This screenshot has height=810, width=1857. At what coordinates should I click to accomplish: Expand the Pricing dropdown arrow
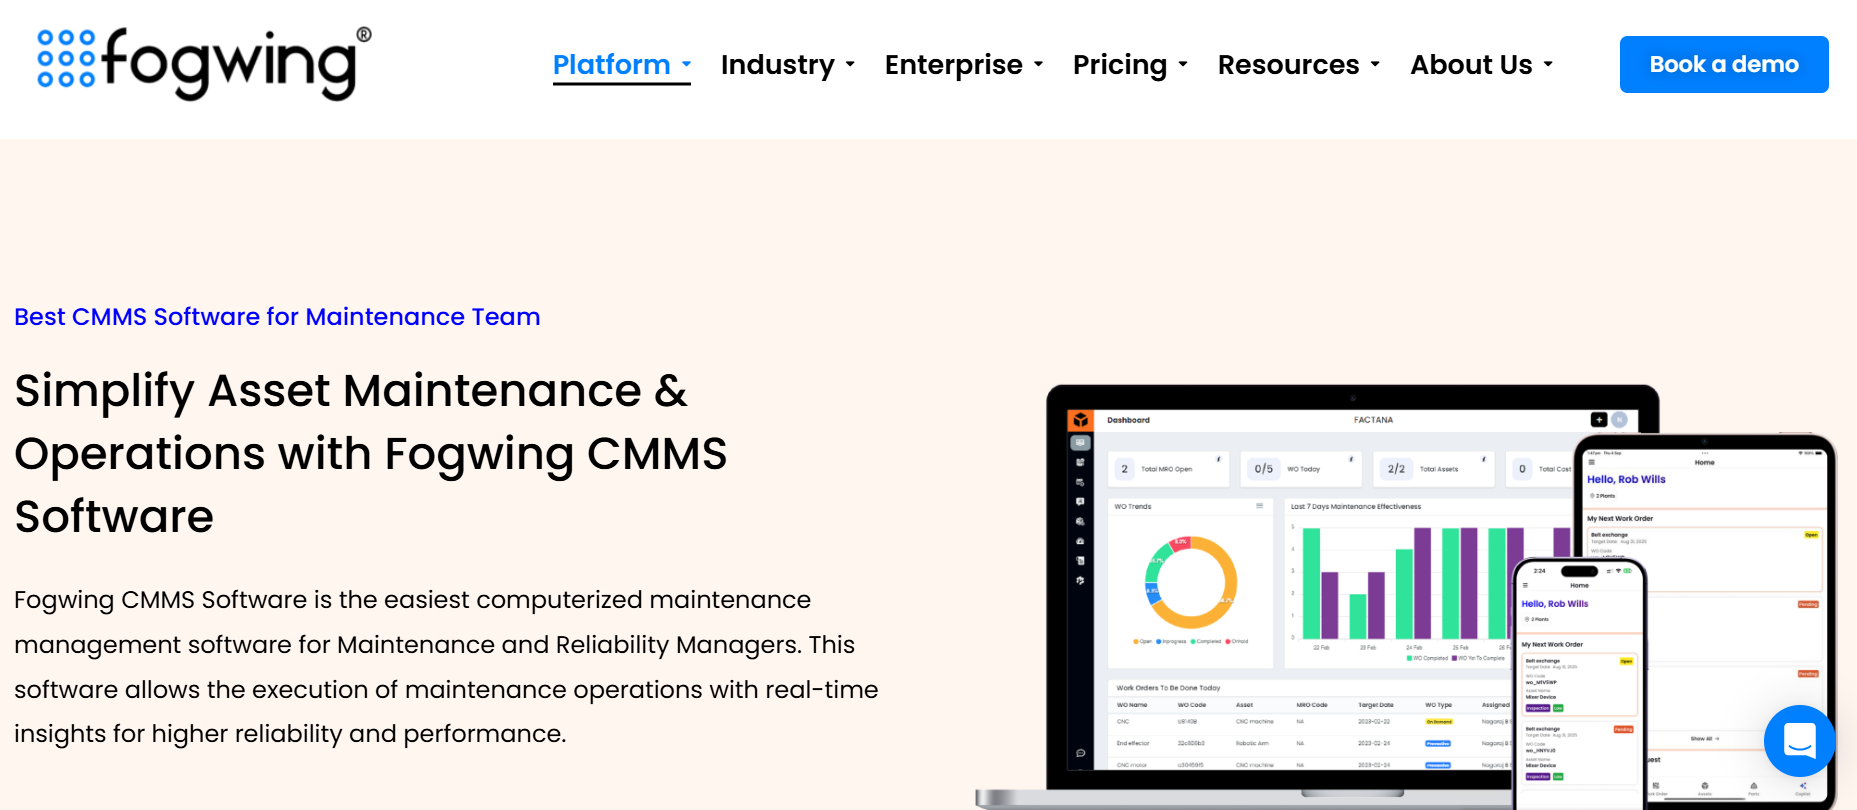1183,65
